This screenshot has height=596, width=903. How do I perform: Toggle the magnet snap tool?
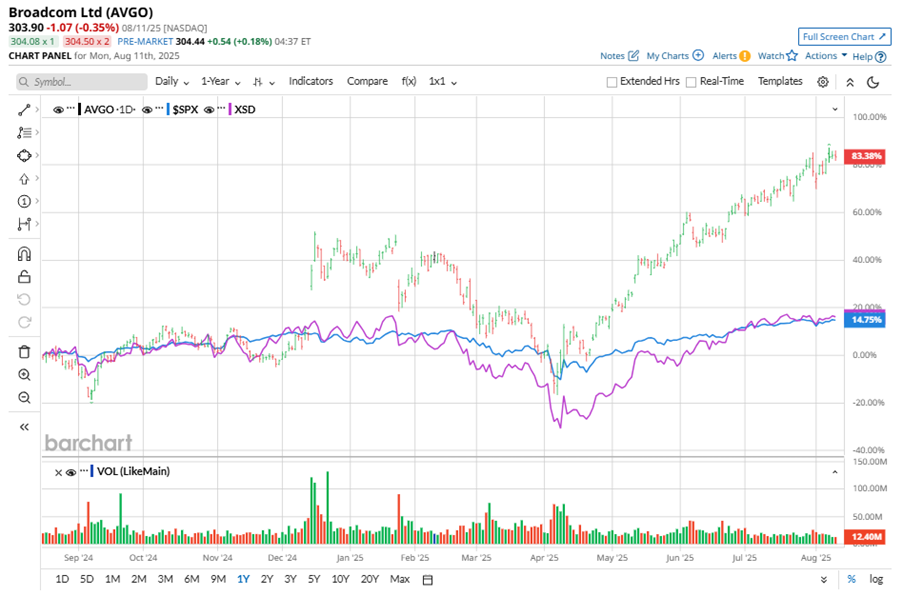click(x=24, y=254)
